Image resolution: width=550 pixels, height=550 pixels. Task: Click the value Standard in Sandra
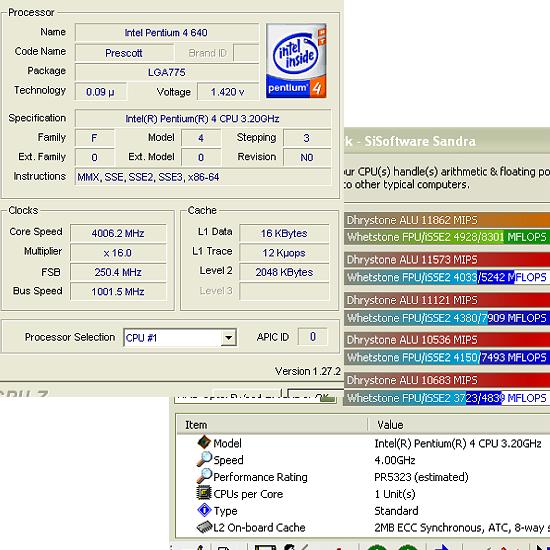396,511
